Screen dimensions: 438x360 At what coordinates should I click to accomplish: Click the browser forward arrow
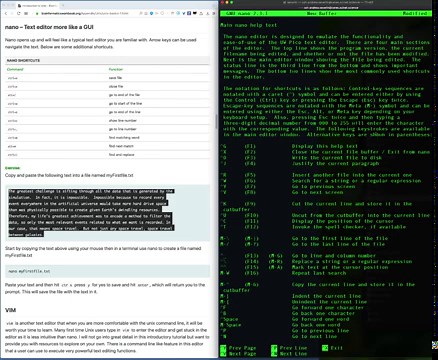[12, 13]
